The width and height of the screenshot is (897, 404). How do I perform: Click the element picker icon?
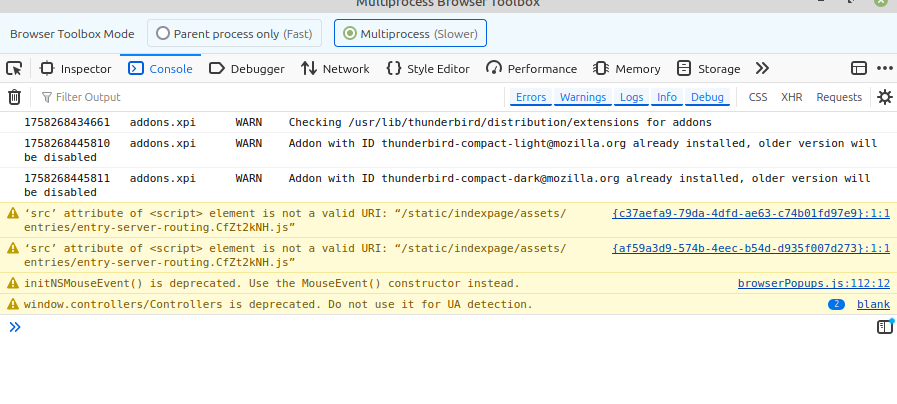click(x=14, y=69)
